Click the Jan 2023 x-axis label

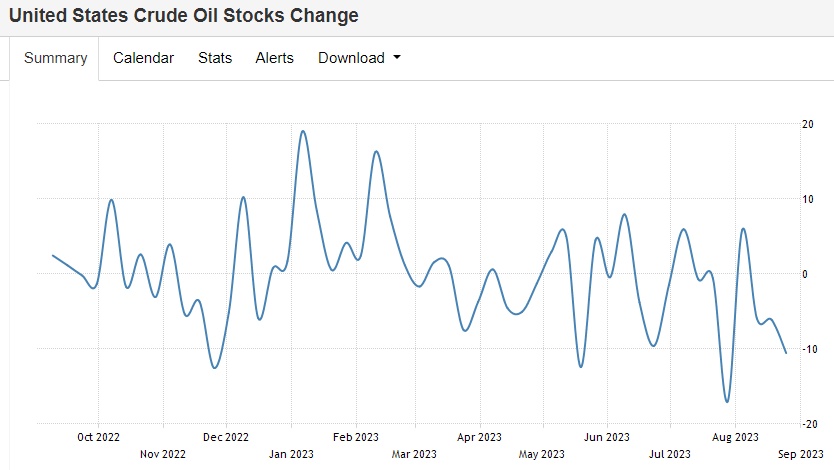(x=289, y=454)
